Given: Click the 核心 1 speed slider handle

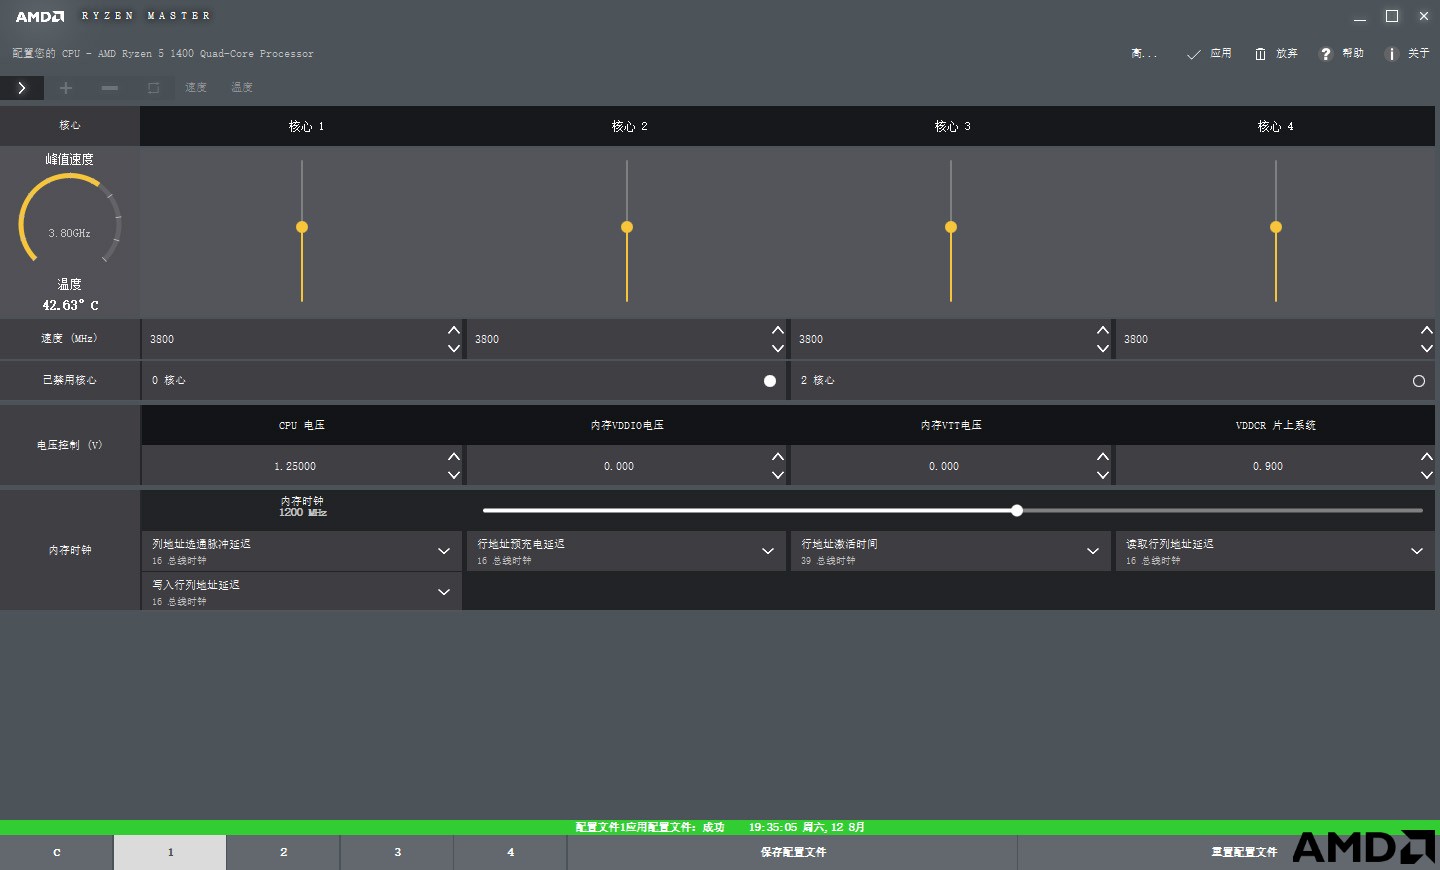Looking at the screenshot, I should [302, 227].
